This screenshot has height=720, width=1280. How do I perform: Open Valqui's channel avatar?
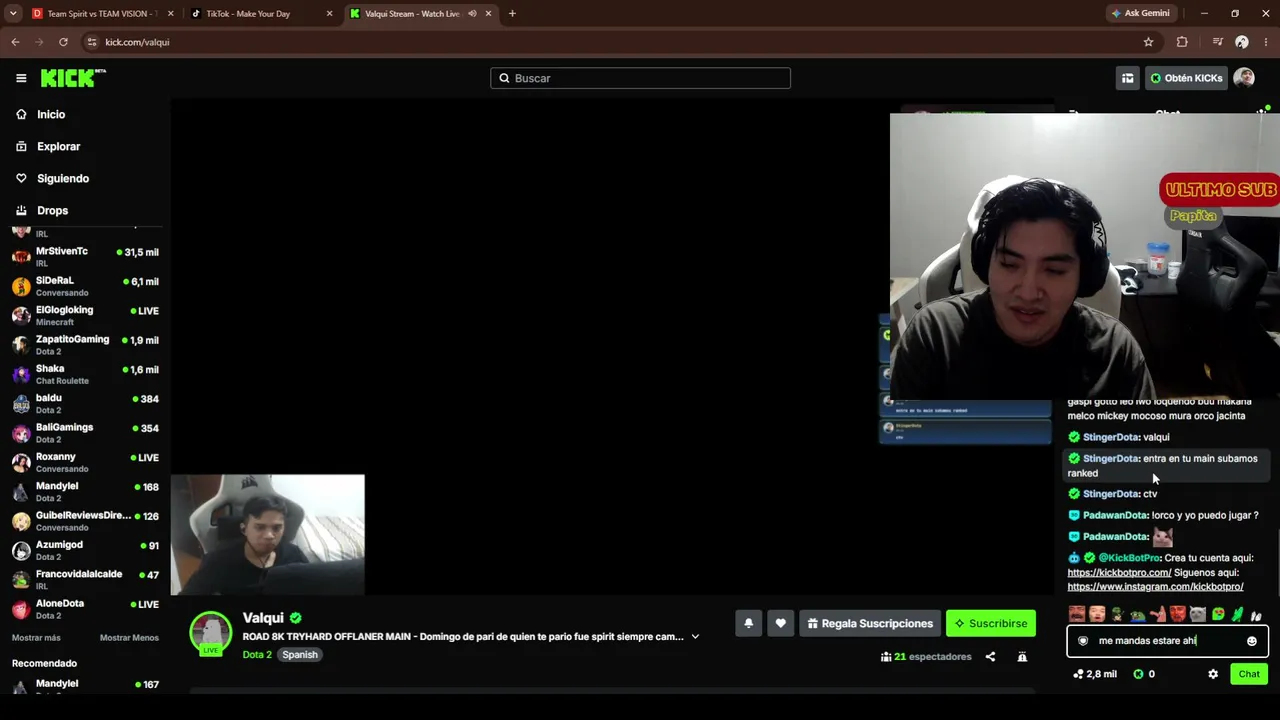point(211,633)
